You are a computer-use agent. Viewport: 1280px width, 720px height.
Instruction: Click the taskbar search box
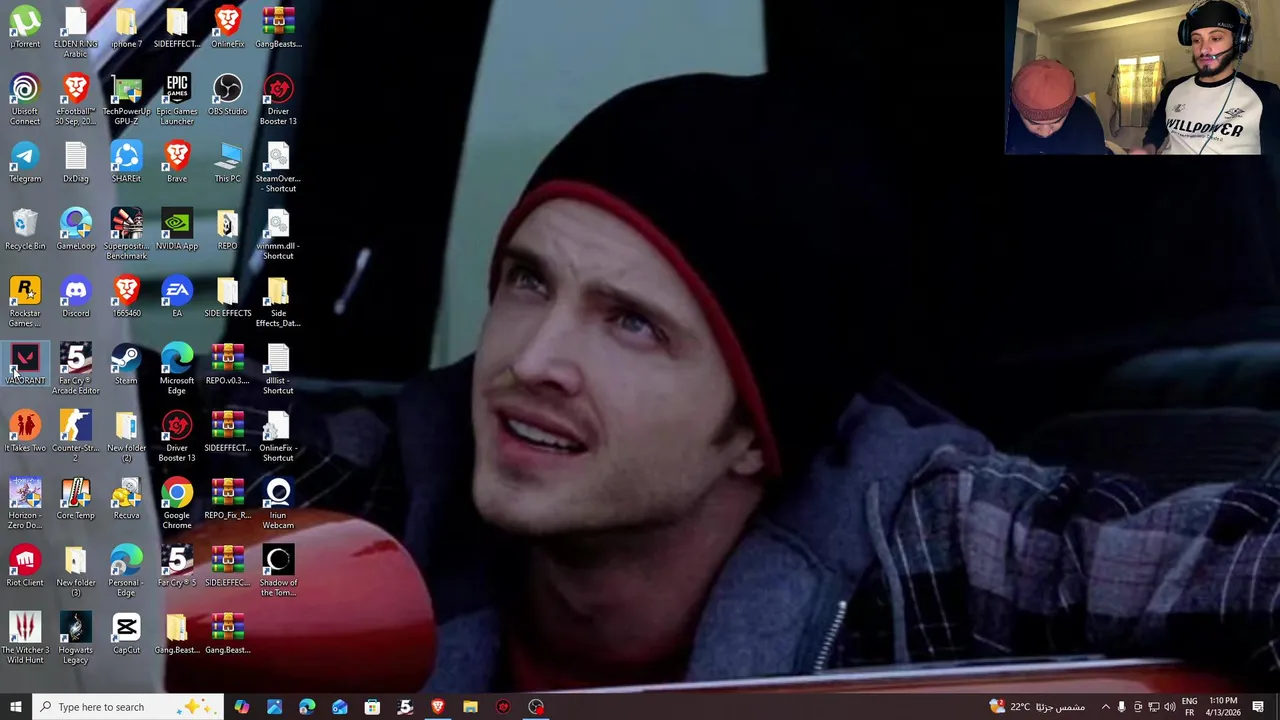(129, 707)
